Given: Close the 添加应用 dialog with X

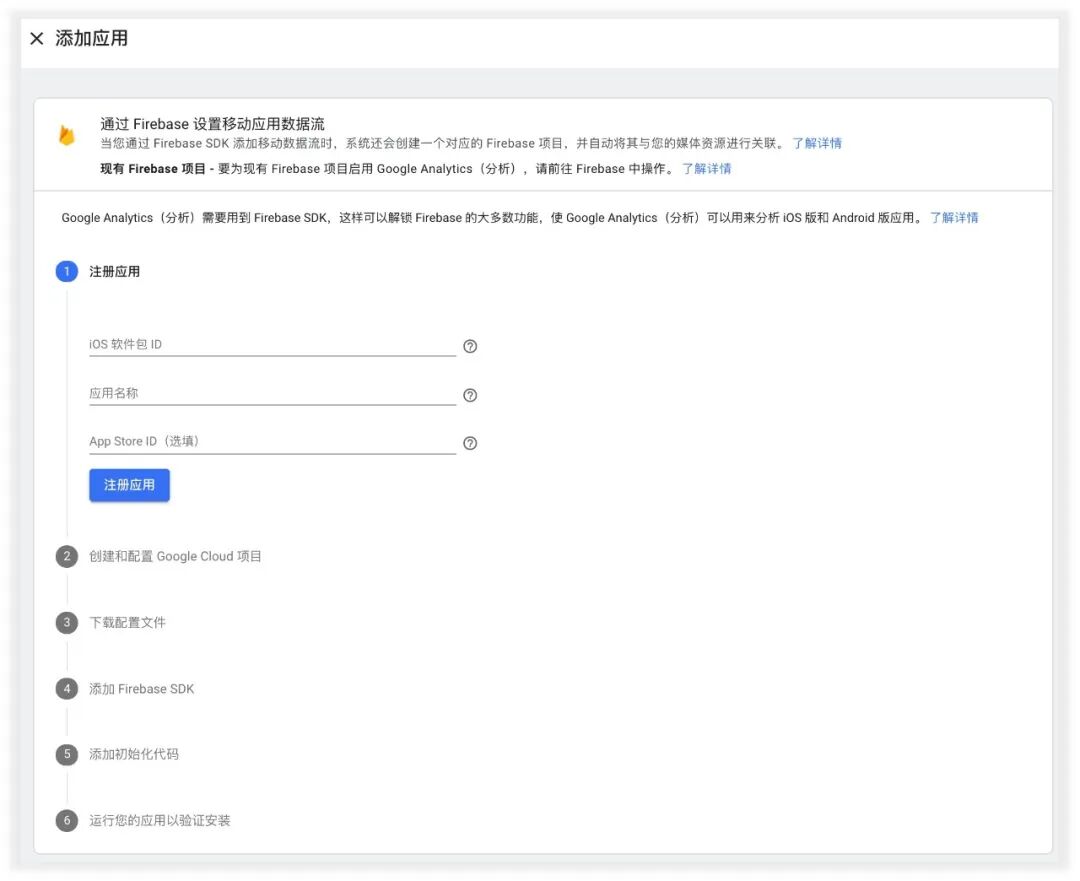Looking at the screenshot, I should tap(37, 39).
